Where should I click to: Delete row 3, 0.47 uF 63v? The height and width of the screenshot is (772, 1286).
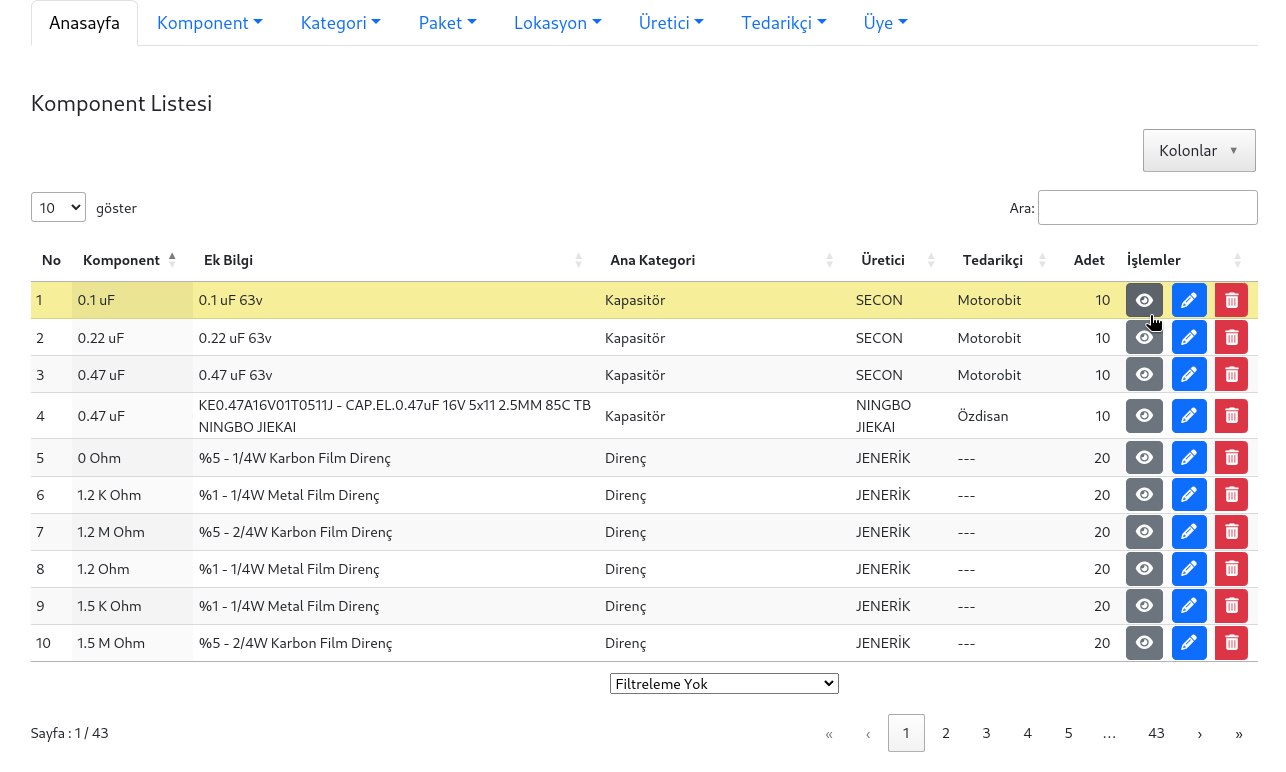tap(1231, 375)
